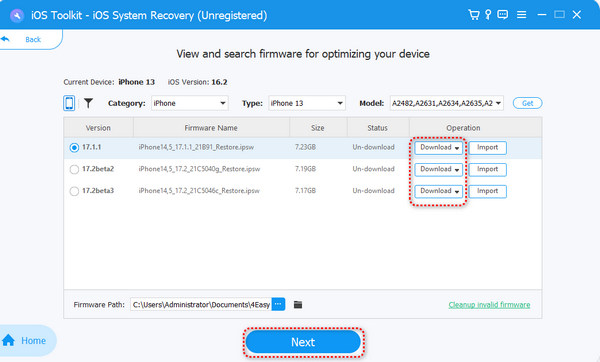Open the shopping cart purchase icon
Image resolution: width=600 pixels, height=362 pixels.
(x=474, y=15)
